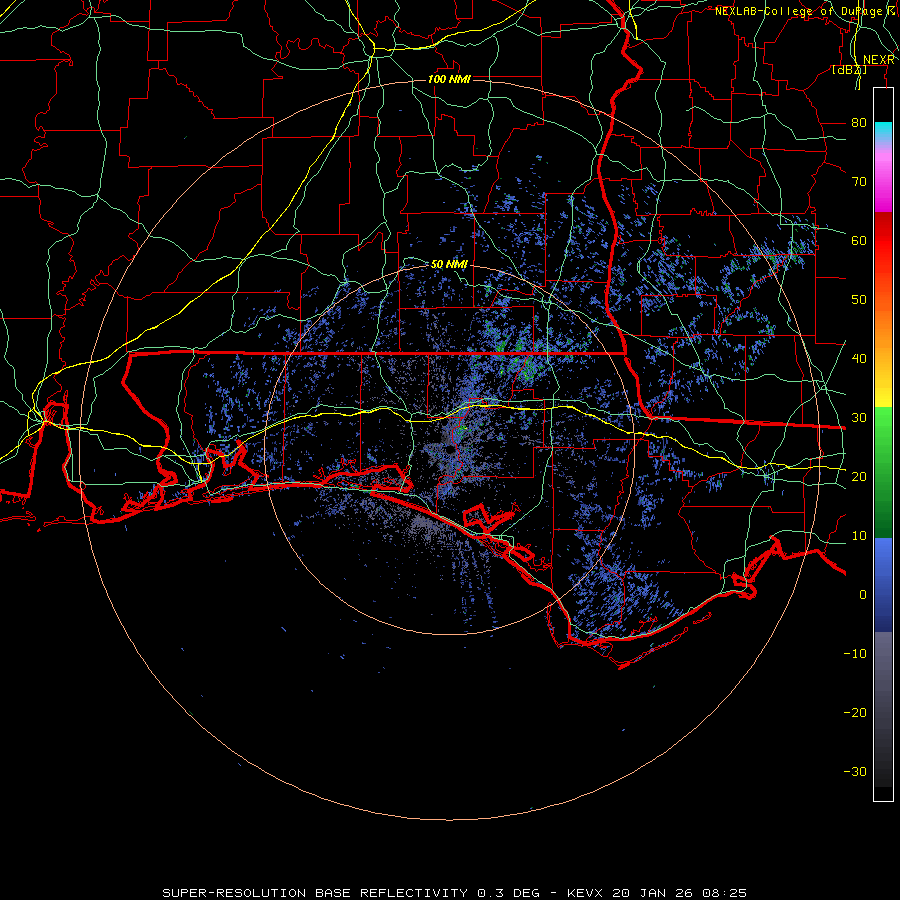Viewport: 900px width, 900px height.
Task: Click the -10 value on color scale
Action: [x=855, y=653]
